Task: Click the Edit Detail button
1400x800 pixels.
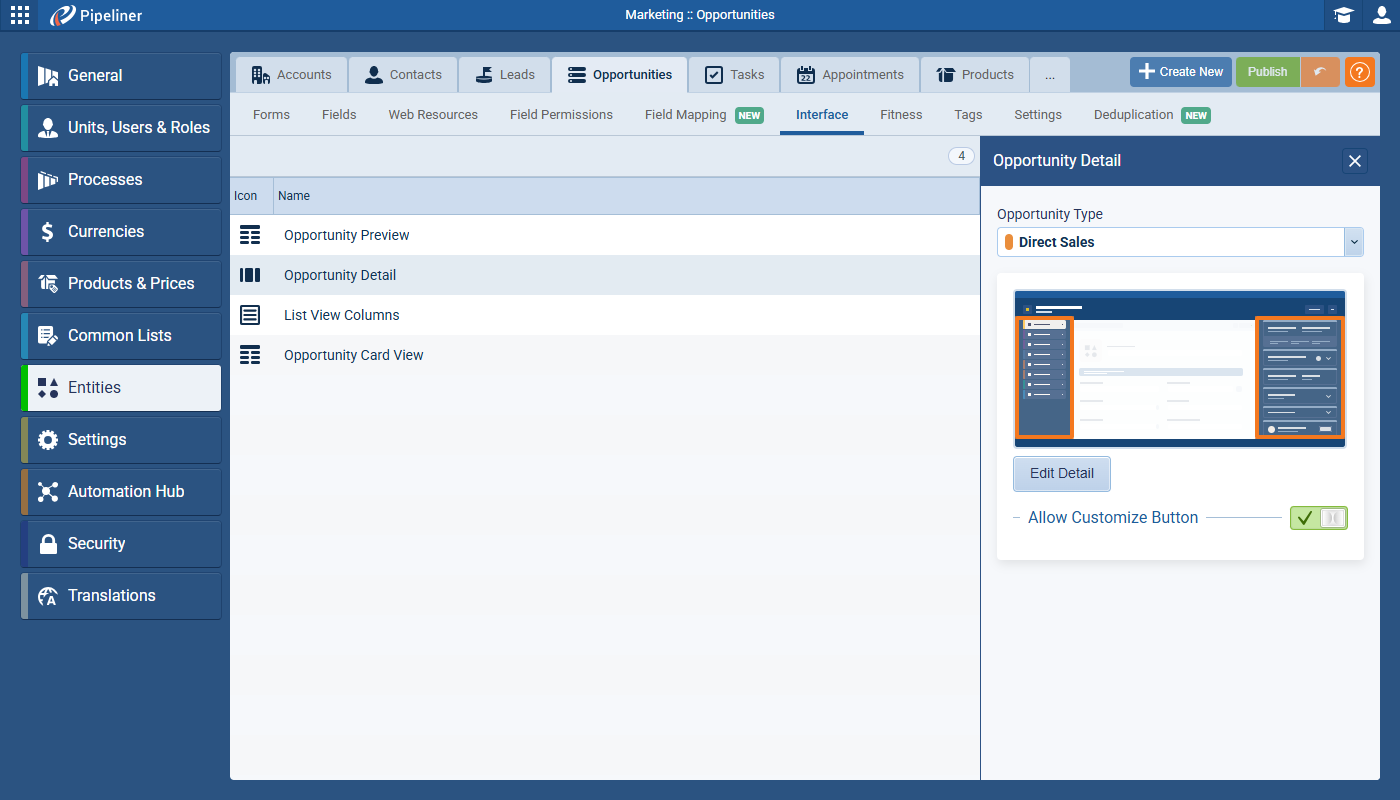Action: pyautogui.click(x=1061, y=474)
